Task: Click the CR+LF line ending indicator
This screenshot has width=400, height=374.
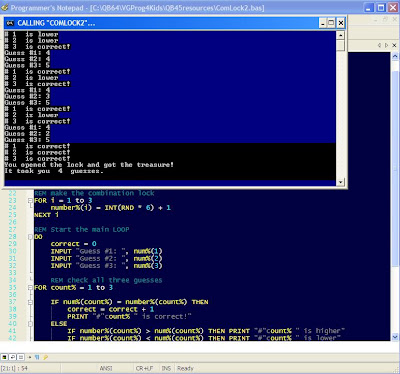Action: [144, 368]
